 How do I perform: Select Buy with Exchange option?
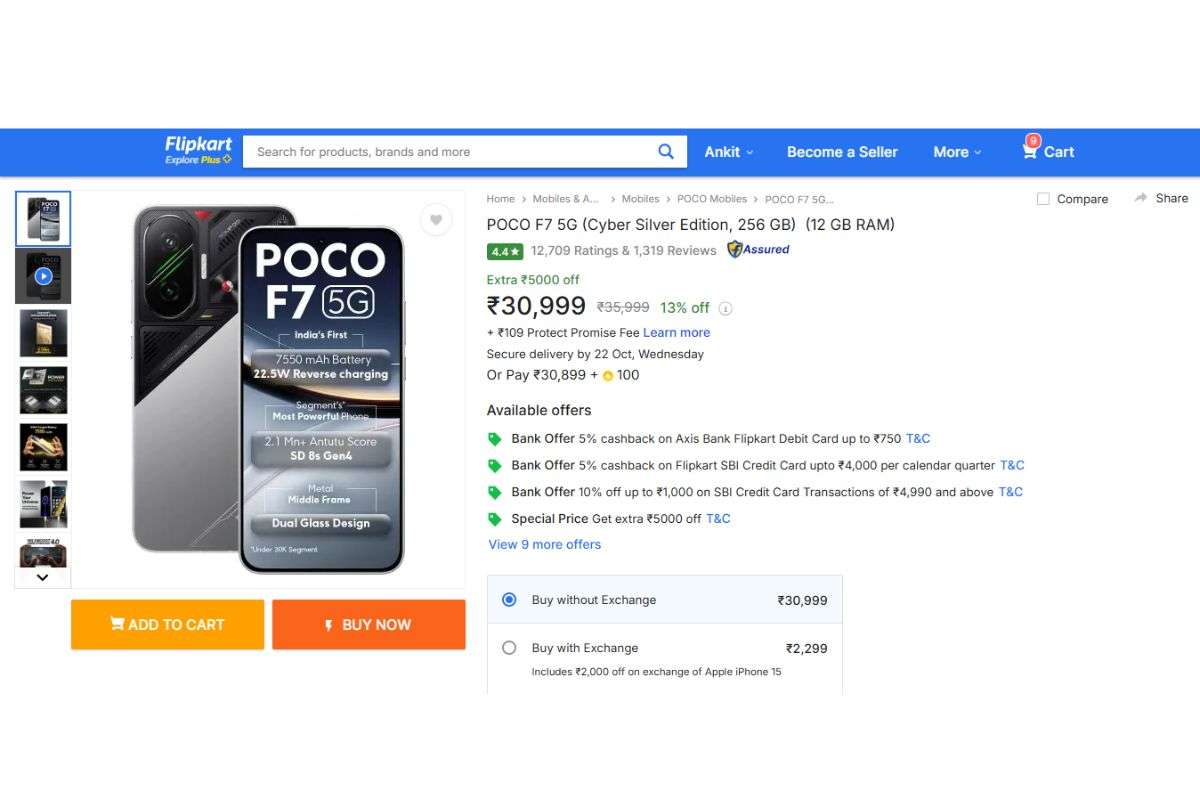pyautogui.click(x=509, y=647)
